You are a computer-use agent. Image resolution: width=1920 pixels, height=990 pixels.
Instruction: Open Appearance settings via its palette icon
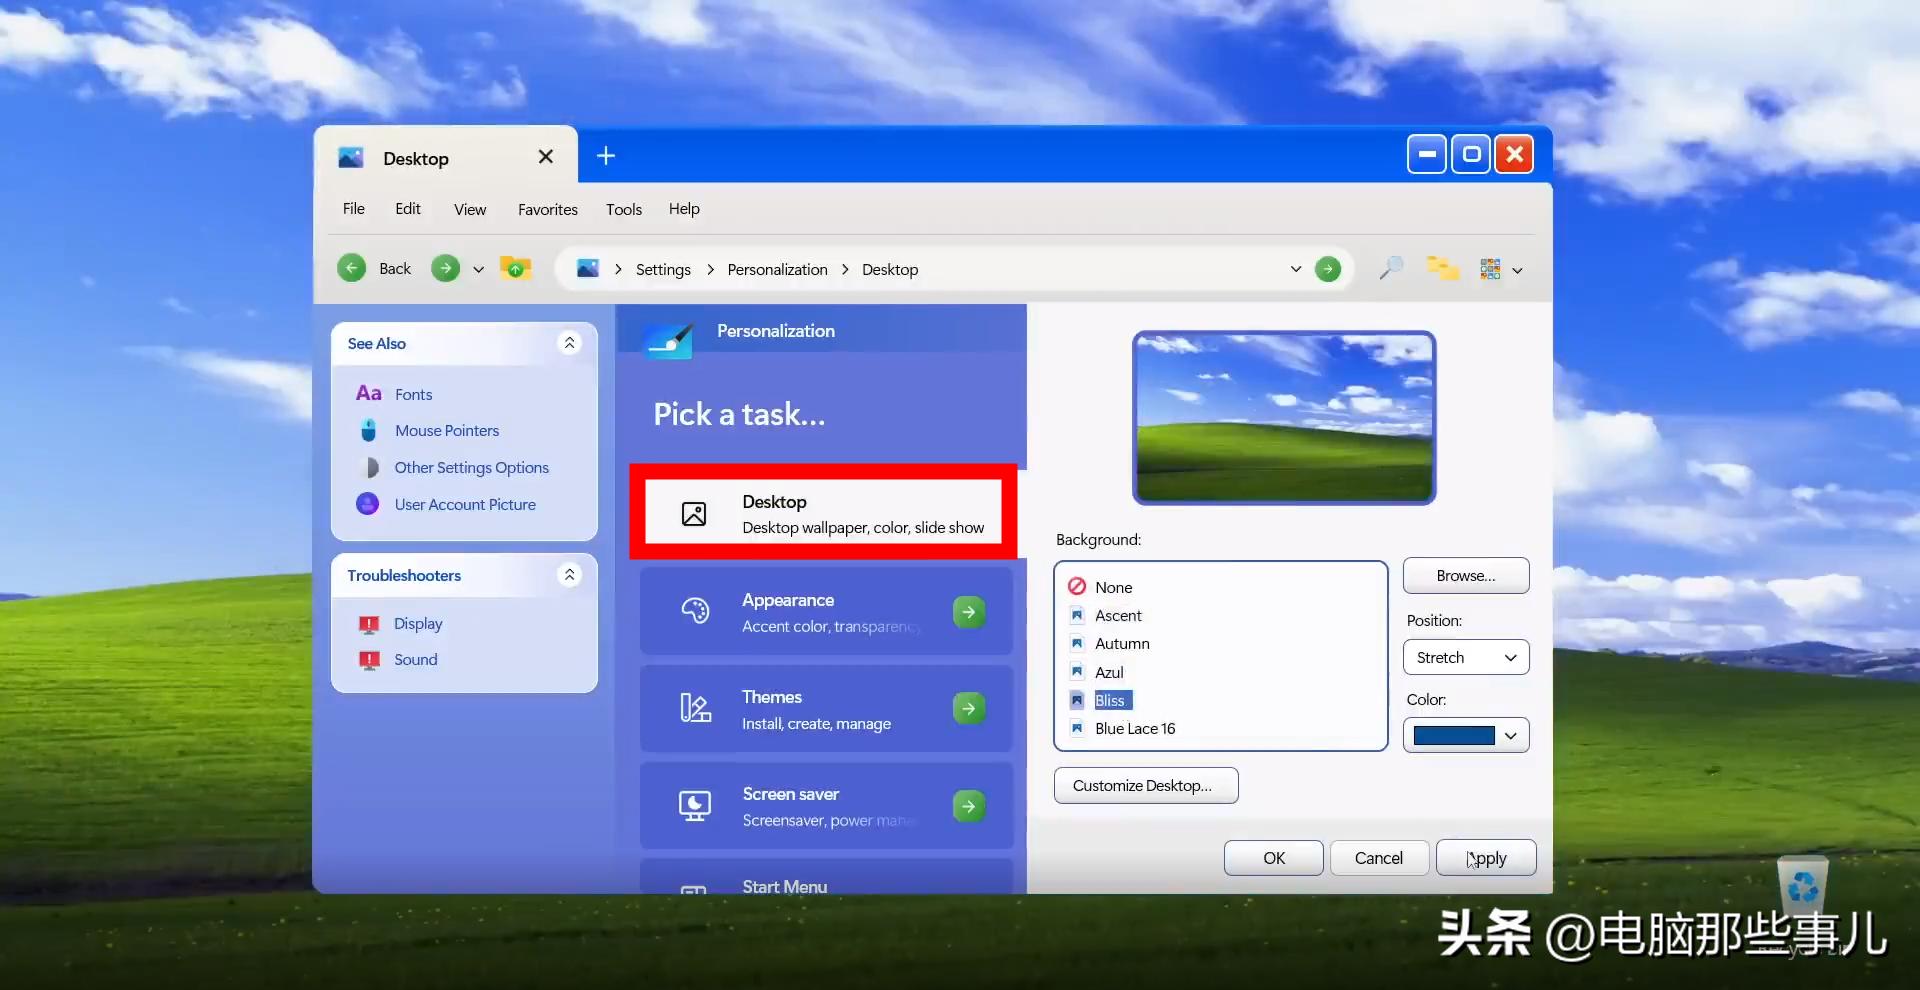click(695, 611)
